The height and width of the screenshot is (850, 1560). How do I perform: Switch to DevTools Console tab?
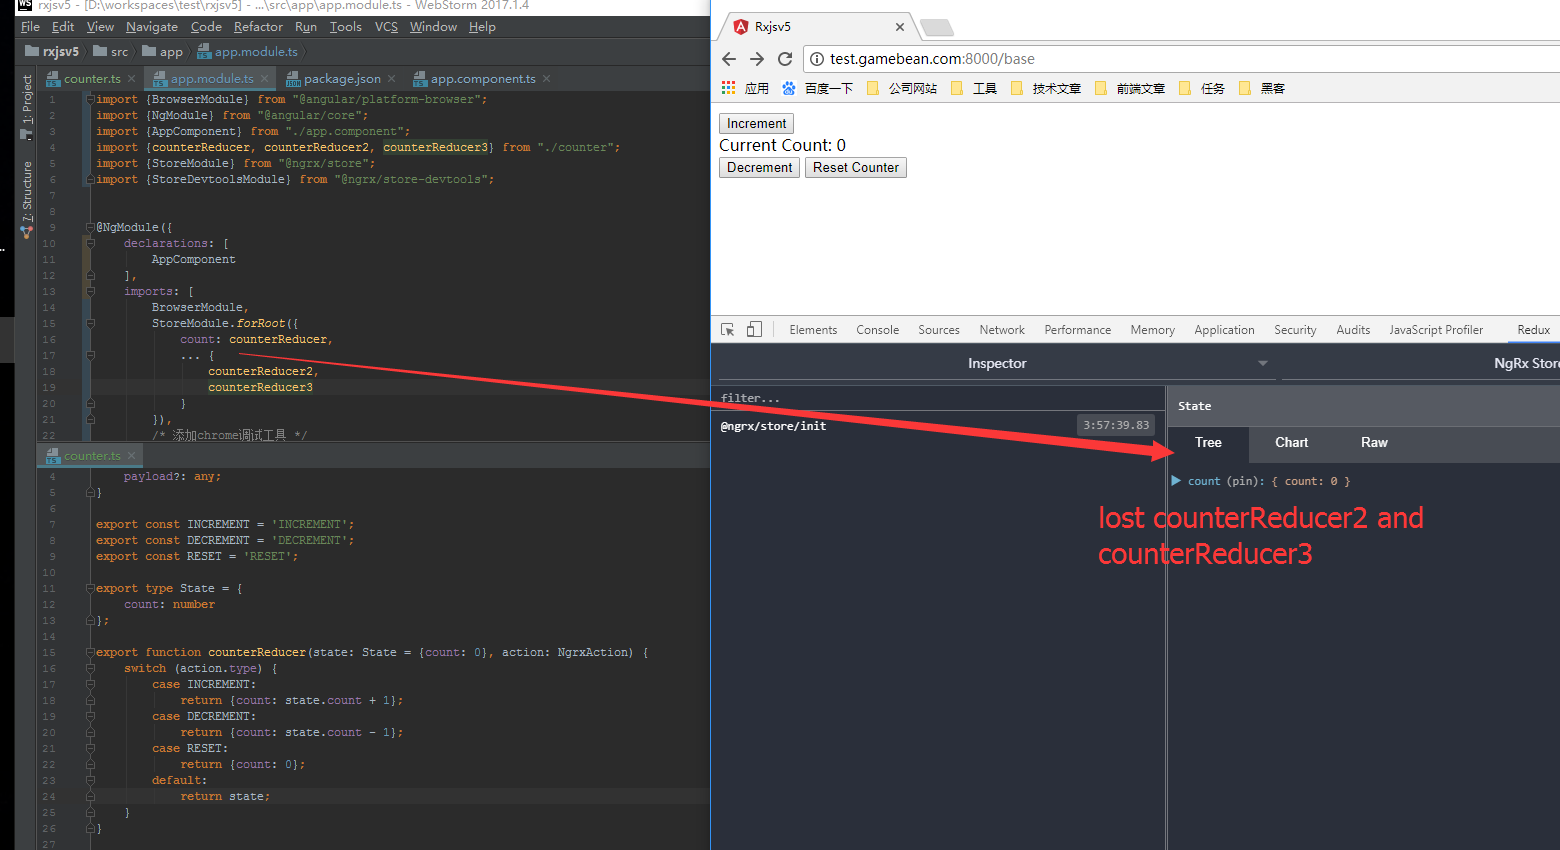[878, 329]
